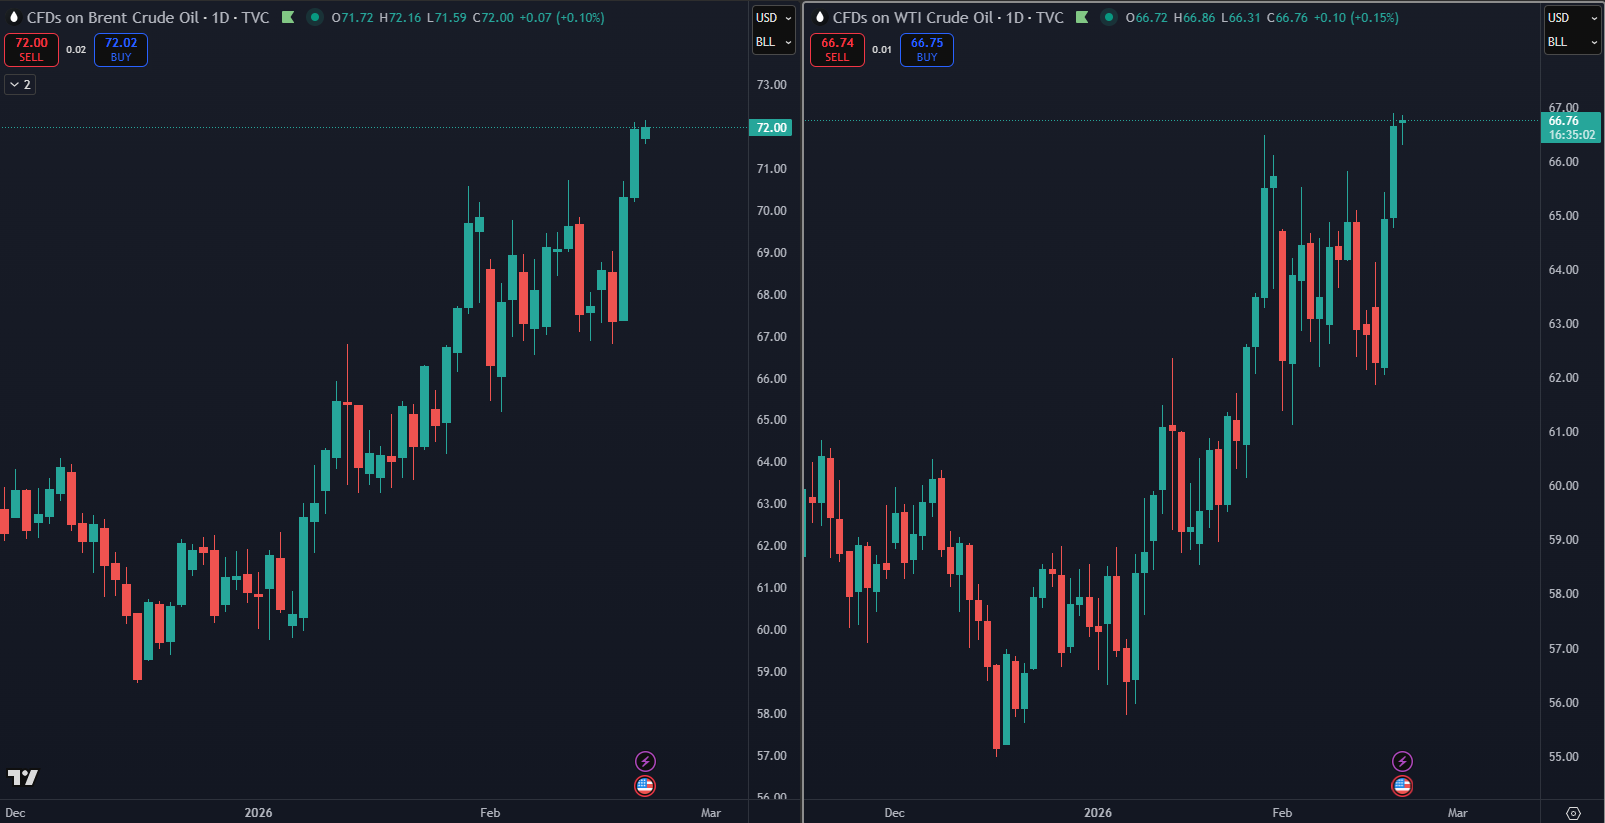Click the green market status dot on WTI chart
Image resolution: width=1605 pixels, height=823 pixels.
click(x=1108, y=17)
